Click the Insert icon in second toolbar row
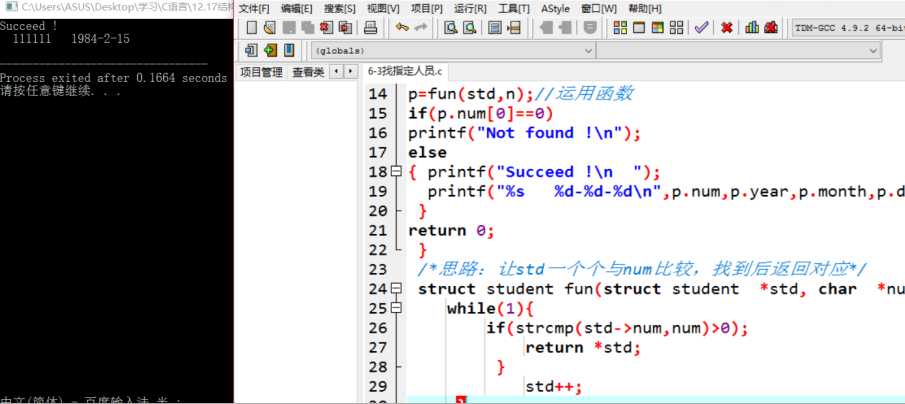The height and width of the screenshot is (404, 905). (251, 50)
